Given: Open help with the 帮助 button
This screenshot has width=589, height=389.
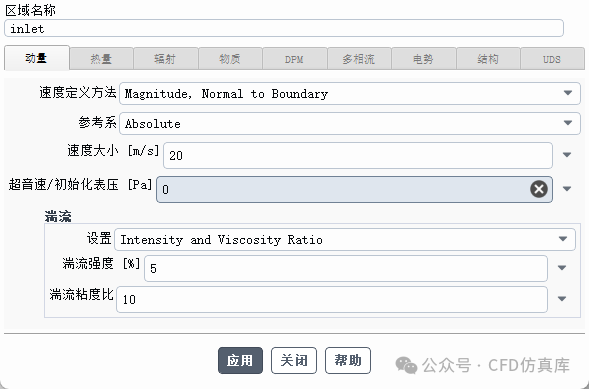Looking at the screenshot, I should point(348,360).
